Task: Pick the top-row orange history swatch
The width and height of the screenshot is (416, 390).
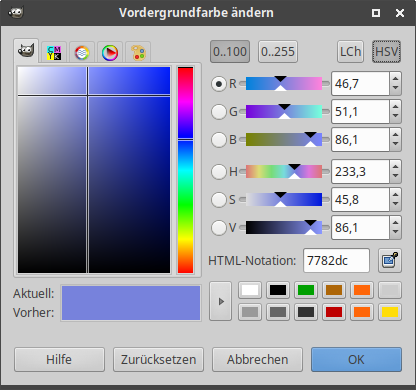Action: click(362, 290)
